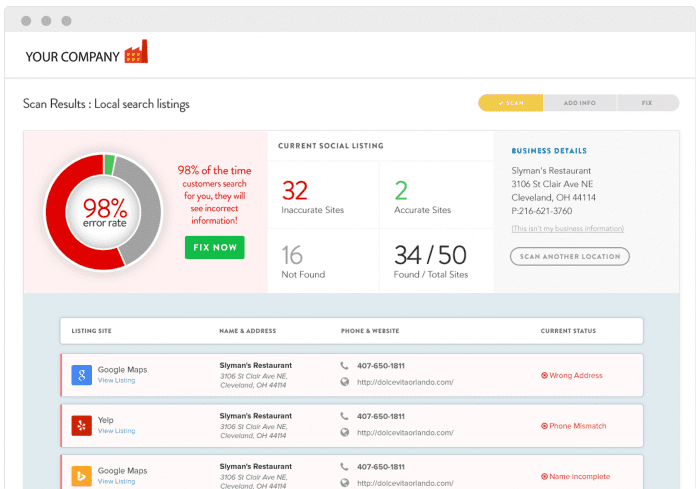The image size is (700, 489).
Task: Click the Phone Mismatch status text
Action: [578, 426]
